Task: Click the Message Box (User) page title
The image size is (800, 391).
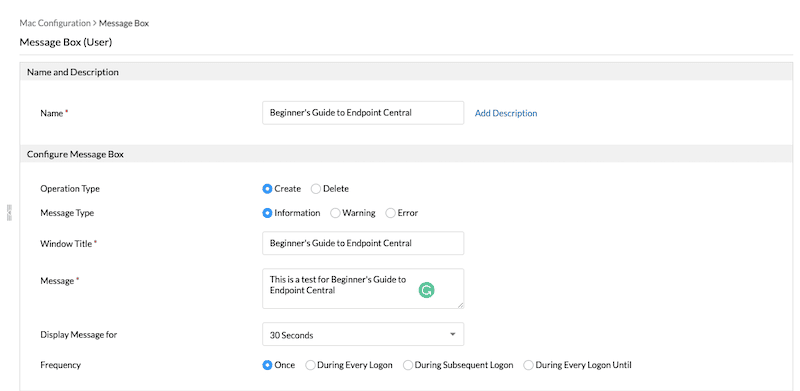Action: tap(66, 42)
